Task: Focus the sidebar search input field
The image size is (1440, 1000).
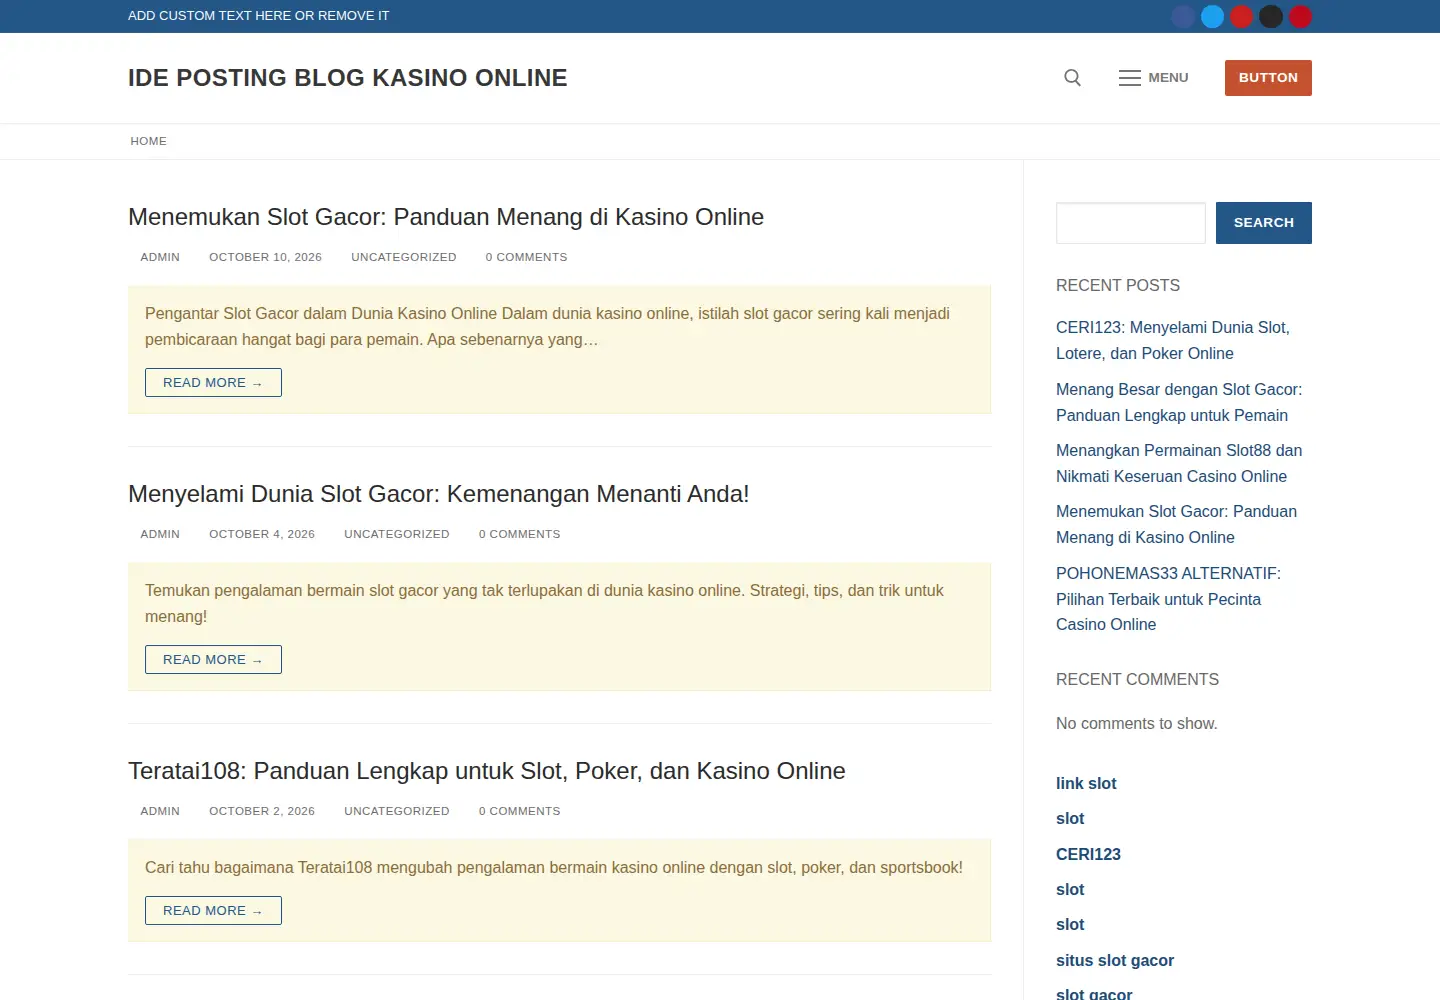Action: click(x=1131, y=223)
